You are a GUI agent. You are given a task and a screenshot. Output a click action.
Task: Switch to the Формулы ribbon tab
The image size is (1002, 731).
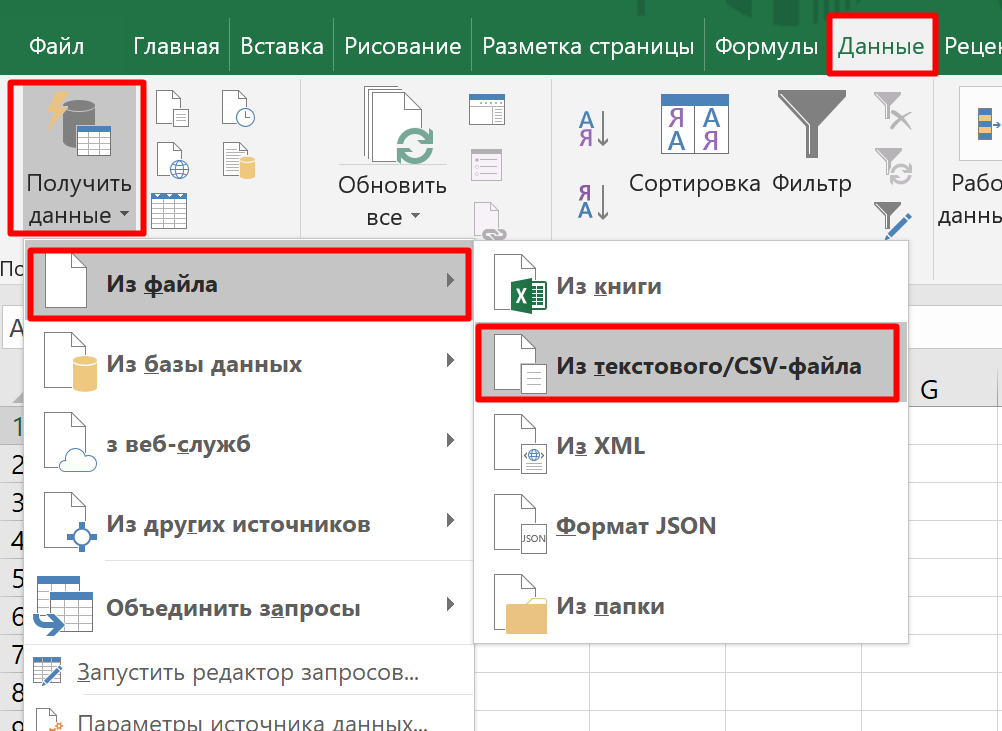[767, 46]
